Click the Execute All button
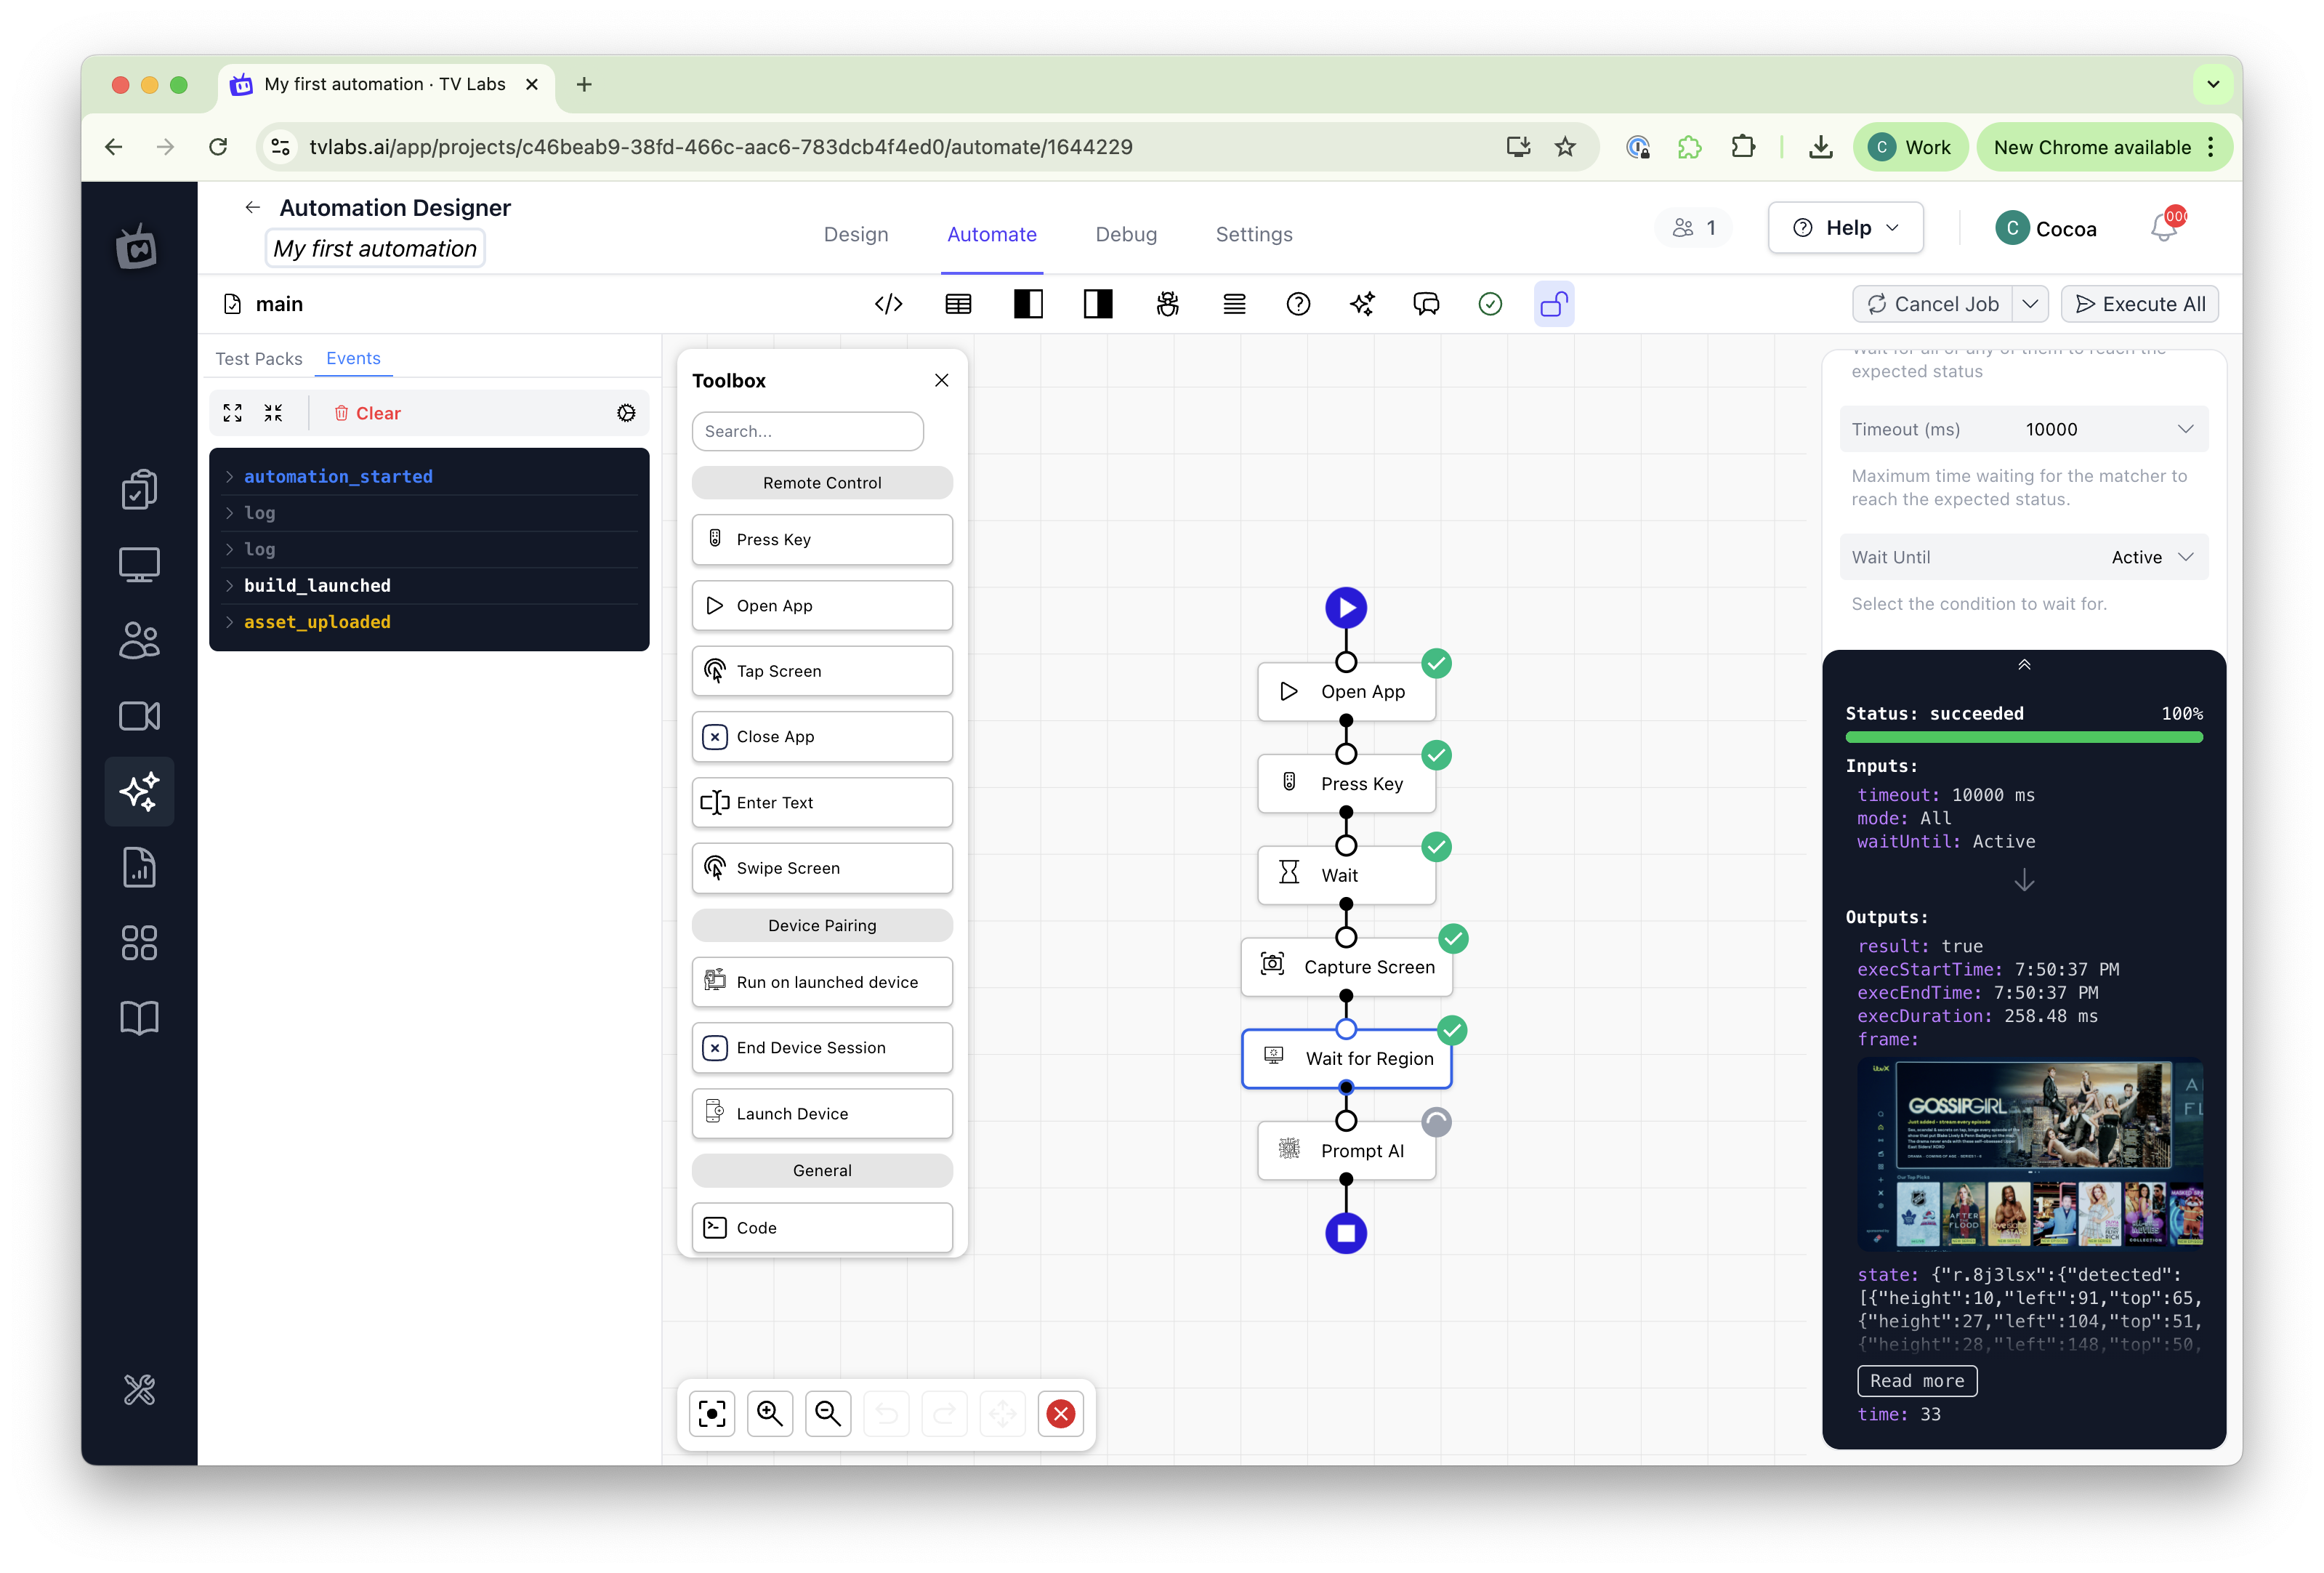The width and height of the screenshot is (2324, 1573). (x=2140, y=303)
